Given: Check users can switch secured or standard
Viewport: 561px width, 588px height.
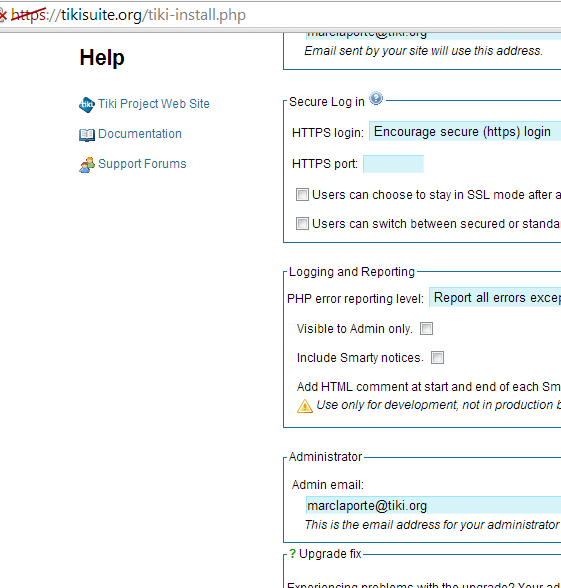Looking at the screenshot, I should click(302, 224).
